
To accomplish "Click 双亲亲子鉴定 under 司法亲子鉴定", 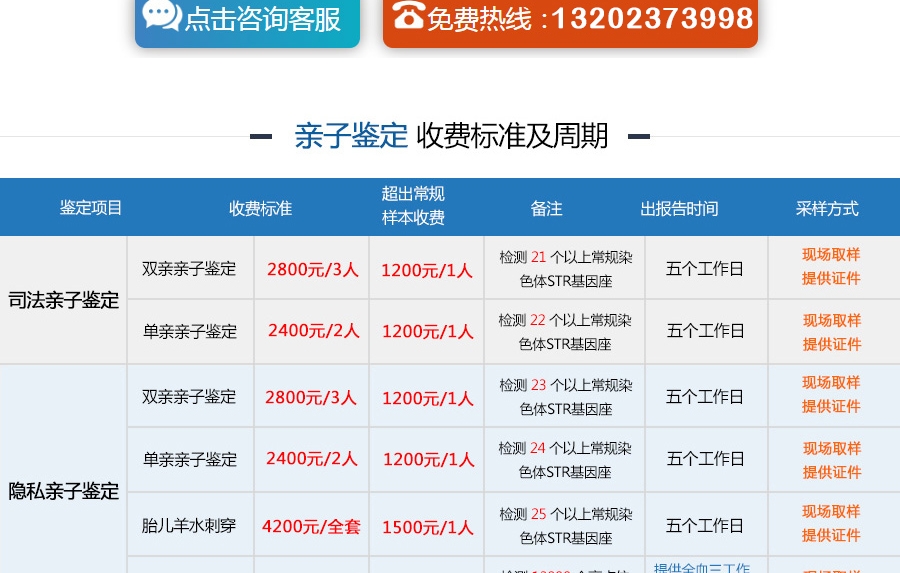I will click(x=189, y=268).
